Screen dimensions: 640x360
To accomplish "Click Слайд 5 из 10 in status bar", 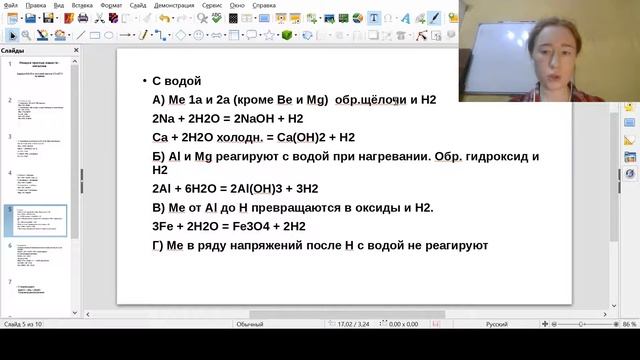I will [x=23, y=324].
